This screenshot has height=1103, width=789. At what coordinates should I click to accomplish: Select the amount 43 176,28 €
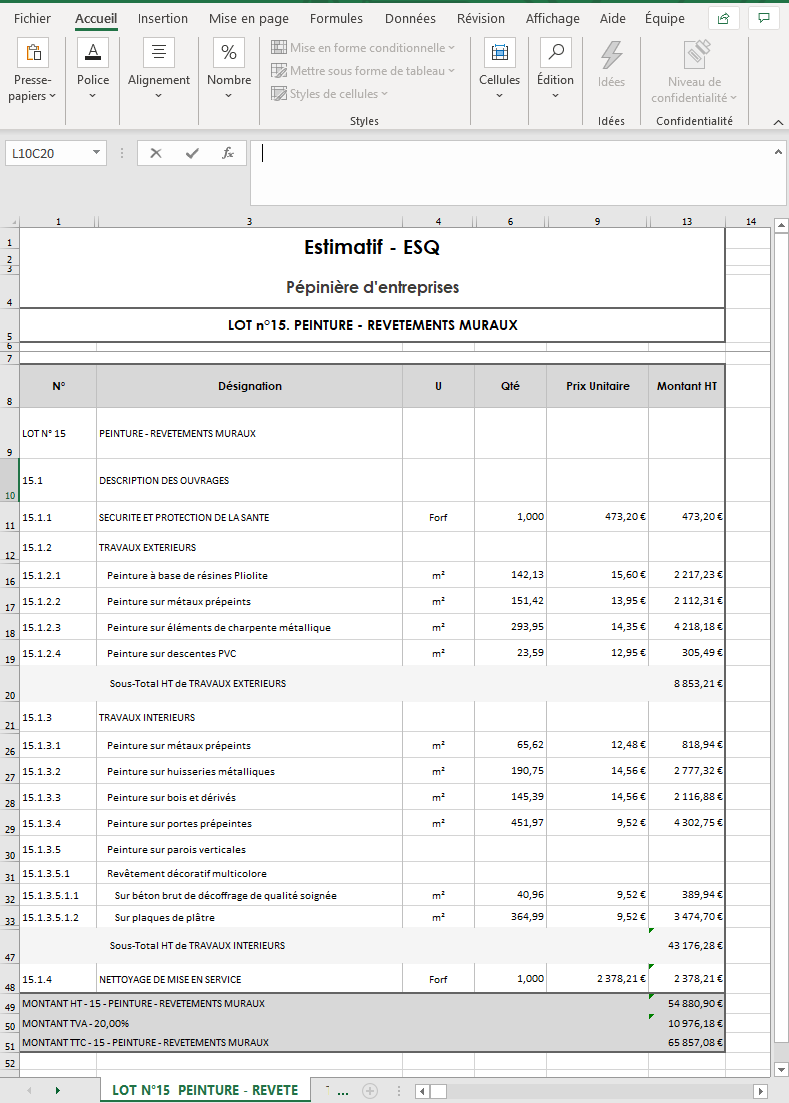(x=686, y=946)
